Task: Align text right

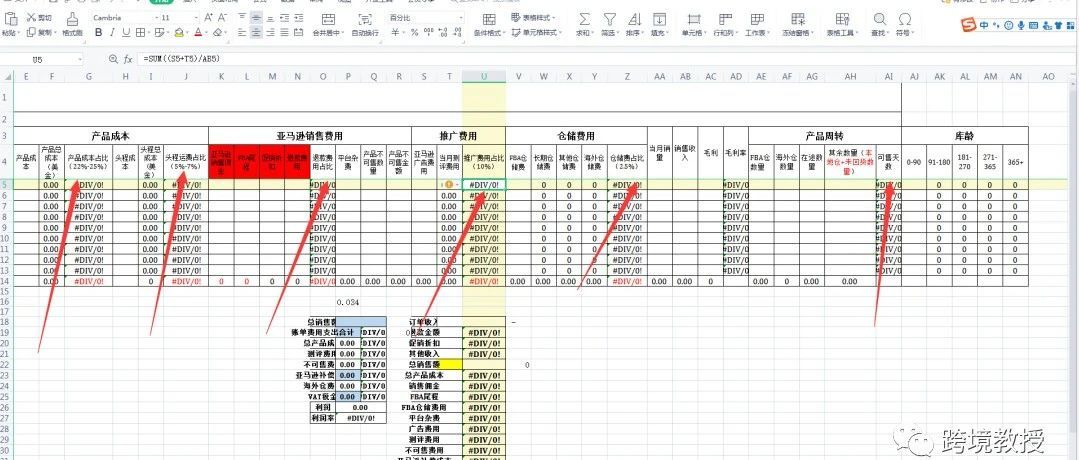Action: 268,32
